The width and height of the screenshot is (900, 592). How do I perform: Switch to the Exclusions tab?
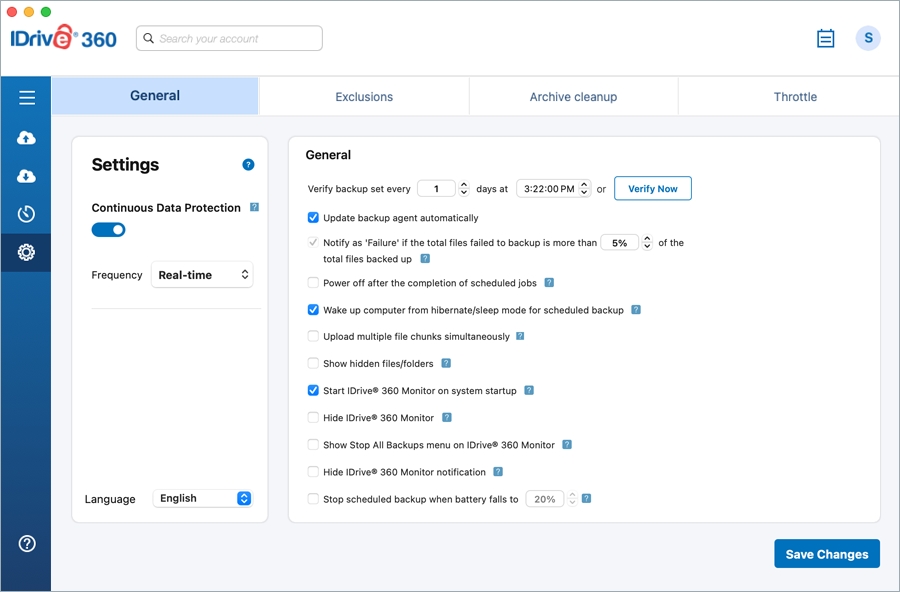pos(364,97)
